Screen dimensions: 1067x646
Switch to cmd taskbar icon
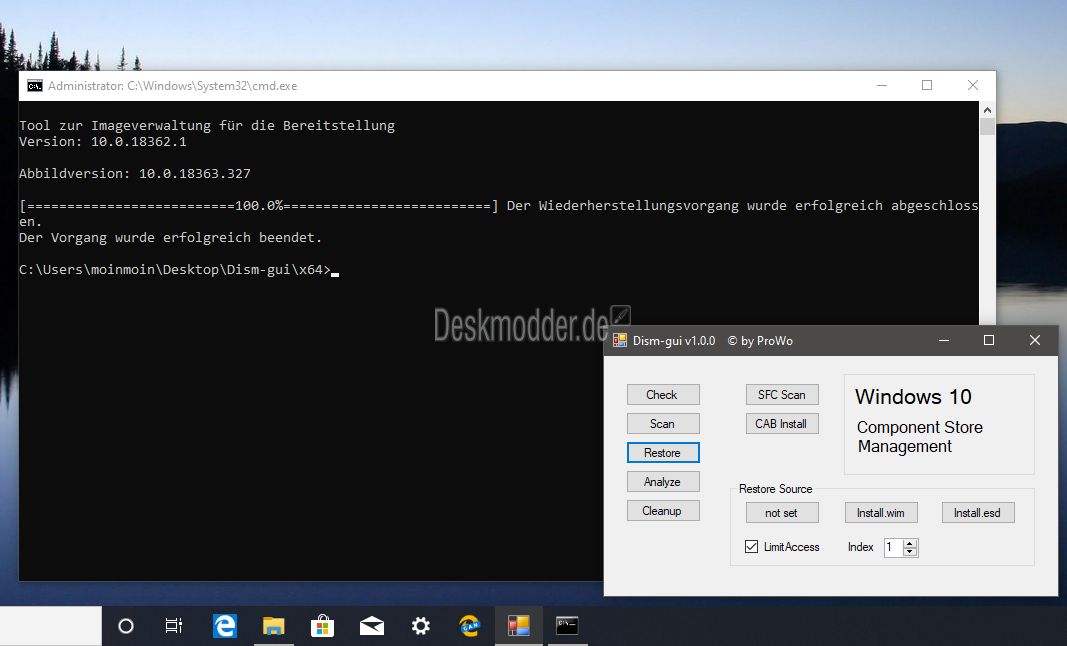pyautogui.click(x=567, y=626)
